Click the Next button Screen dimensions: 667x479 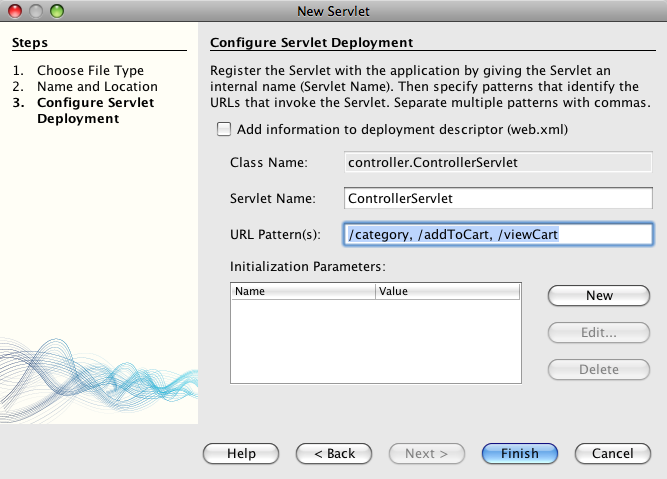(x=426, y=453)
